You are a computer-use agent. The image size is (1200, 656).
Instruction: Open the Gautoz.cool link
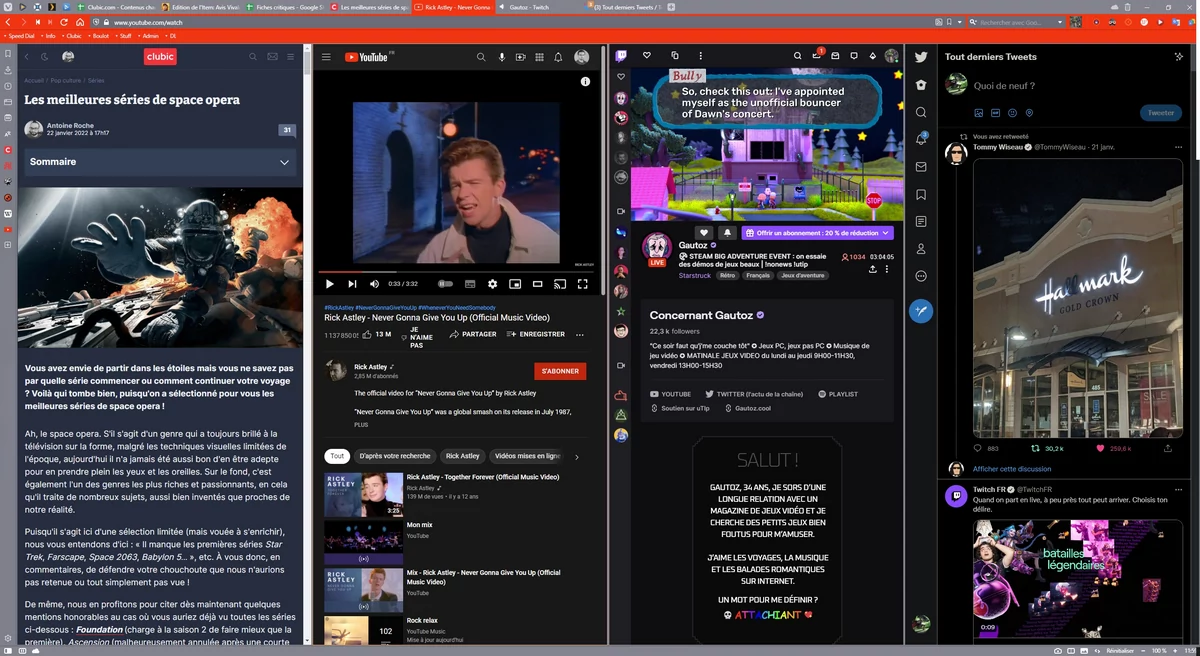(x=747, y=408)
